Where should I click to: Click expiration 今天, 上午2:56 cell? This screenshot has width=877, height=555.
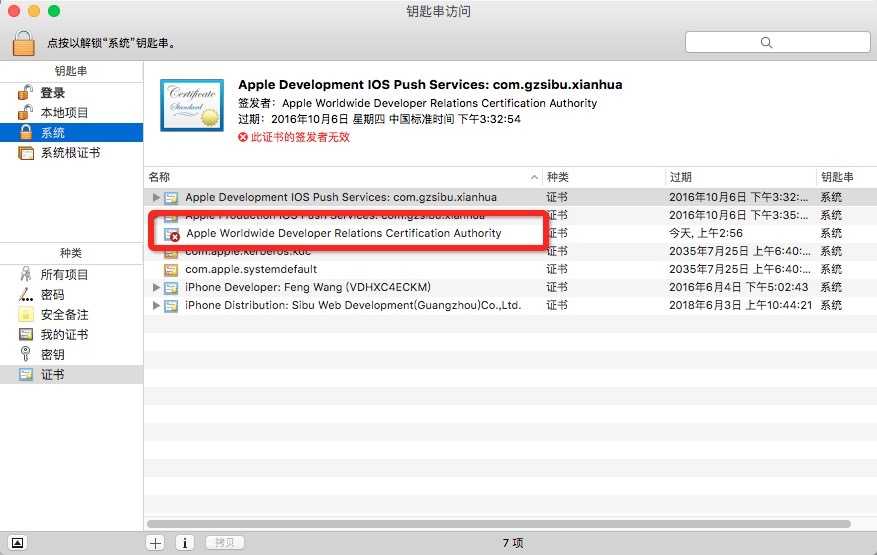click(706, 233)
